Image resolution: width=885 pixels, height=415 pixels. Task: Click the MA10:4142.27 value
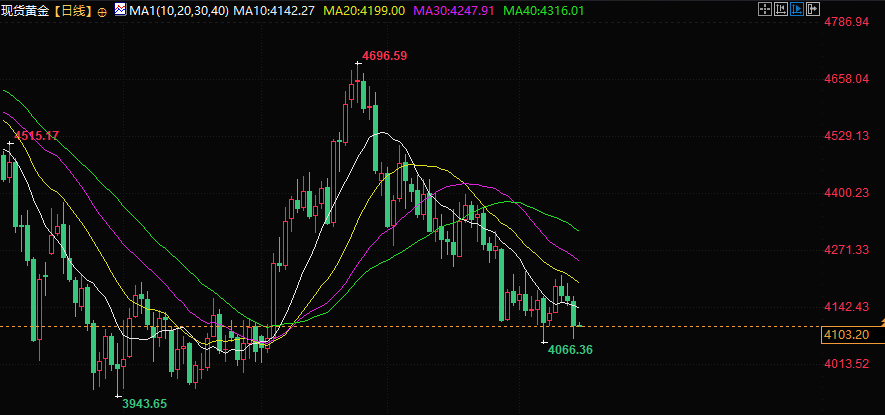click(x=274, y=11)
